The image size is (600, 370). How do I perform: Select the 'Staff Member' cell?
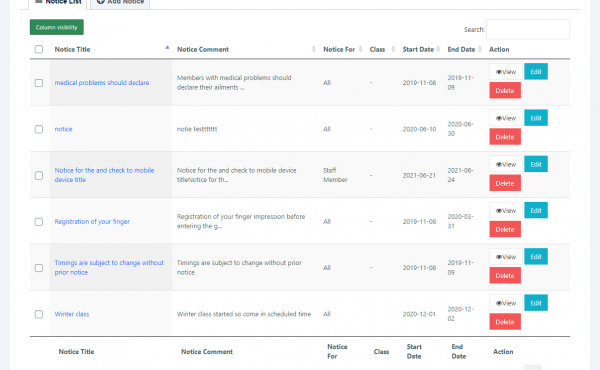[x=335, y=175]
